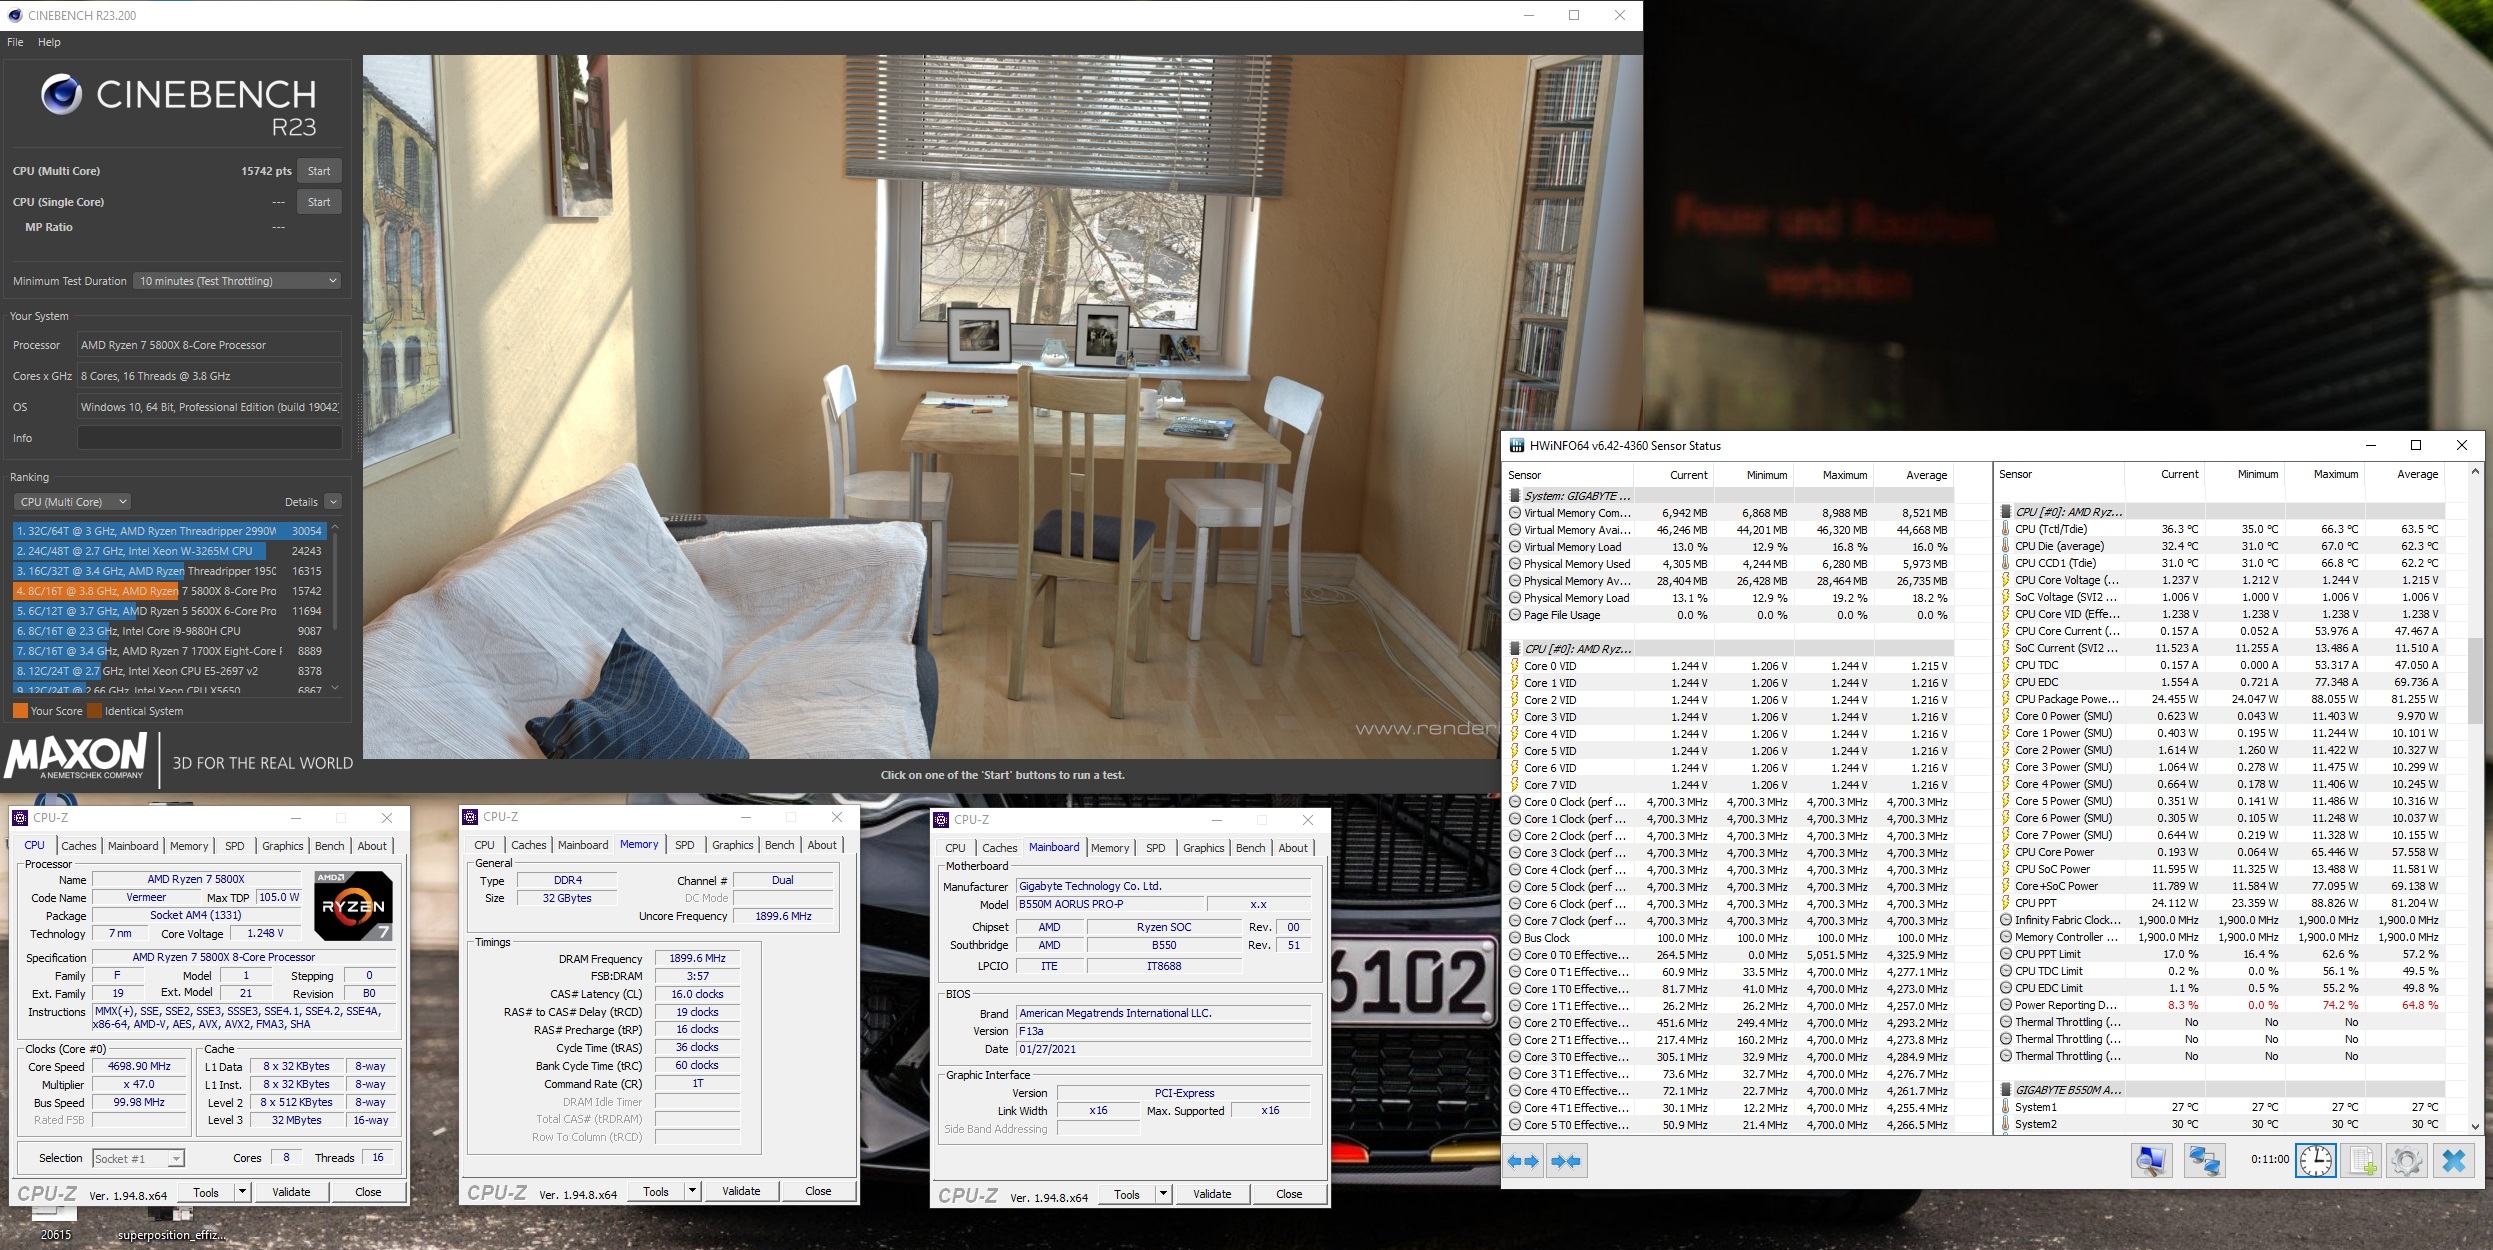Viewport: 2493px width, 1250px height.
Task: Open HWiNFO sensor settings gear icon
Action: tap(2407, 1161)
